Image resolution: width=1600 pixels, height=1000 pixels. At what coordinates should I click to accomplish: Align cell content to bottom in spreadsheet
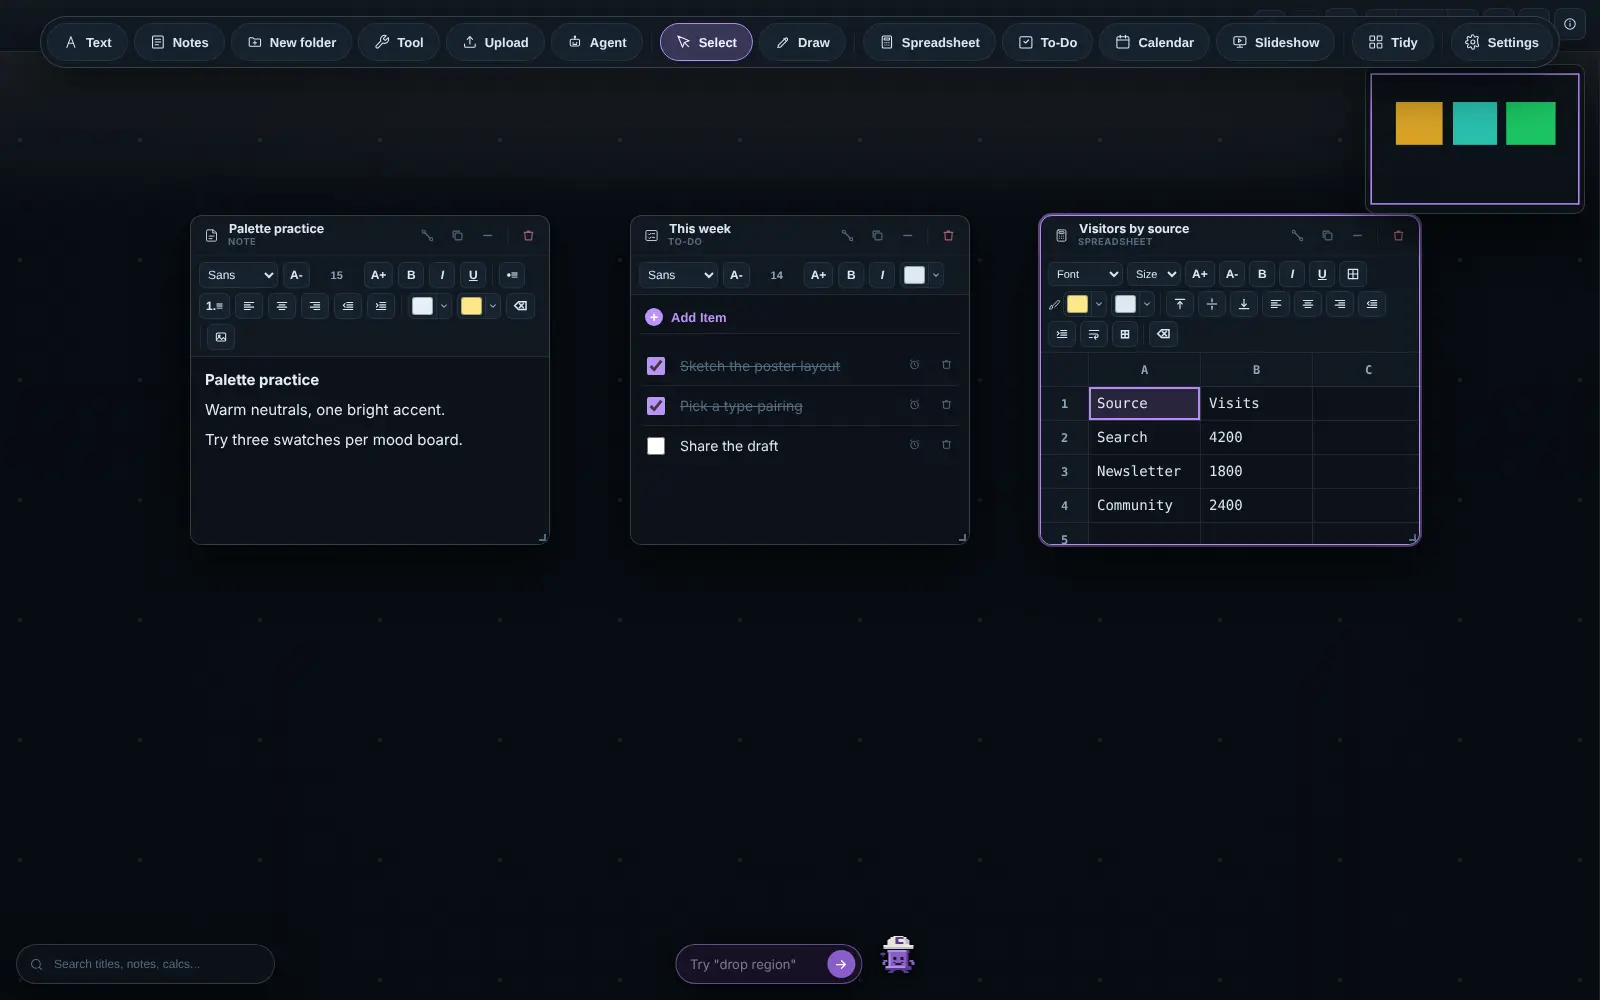point(1244,304)
